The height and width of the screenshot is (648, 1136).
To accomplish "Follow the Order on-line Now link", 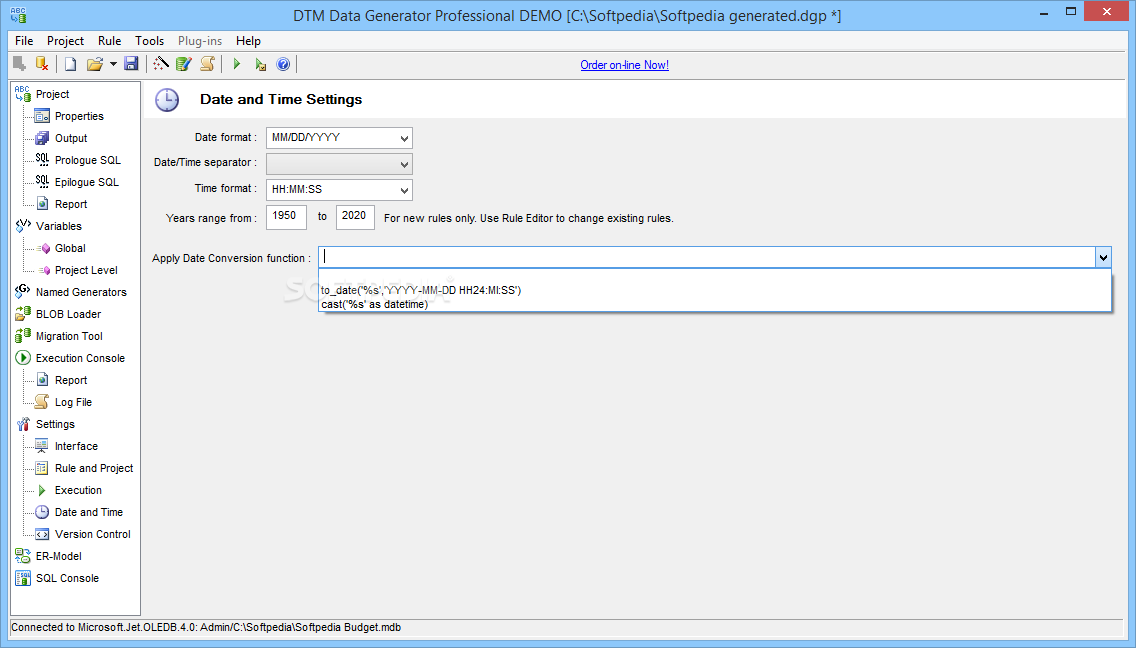I will (x=625, y=65).
